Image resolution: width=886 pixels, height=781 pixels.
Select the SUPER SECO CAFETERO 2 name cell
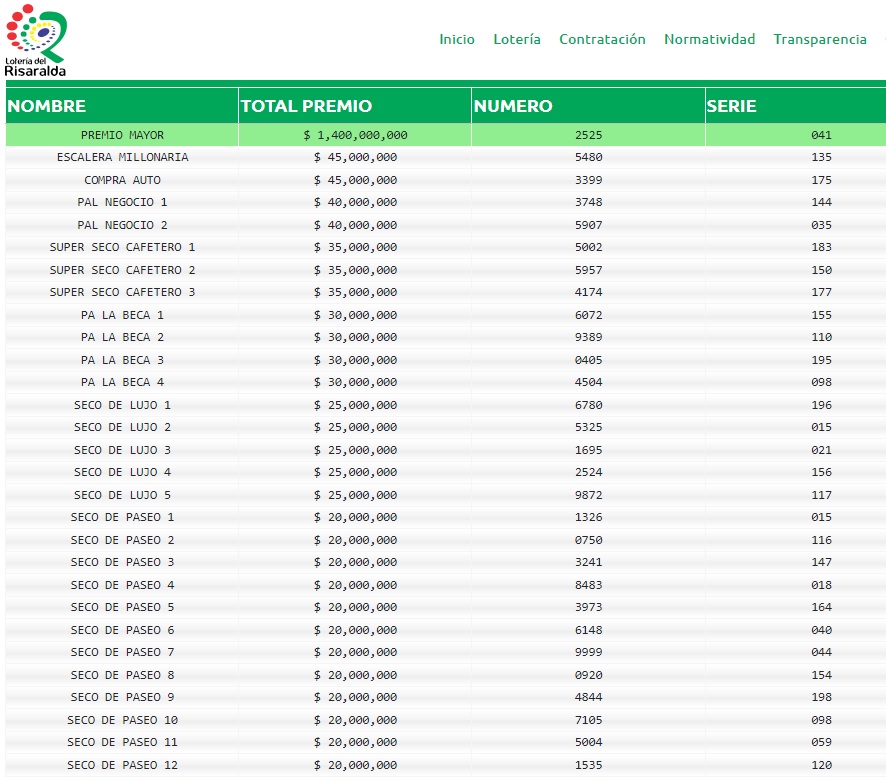(122, 270)
